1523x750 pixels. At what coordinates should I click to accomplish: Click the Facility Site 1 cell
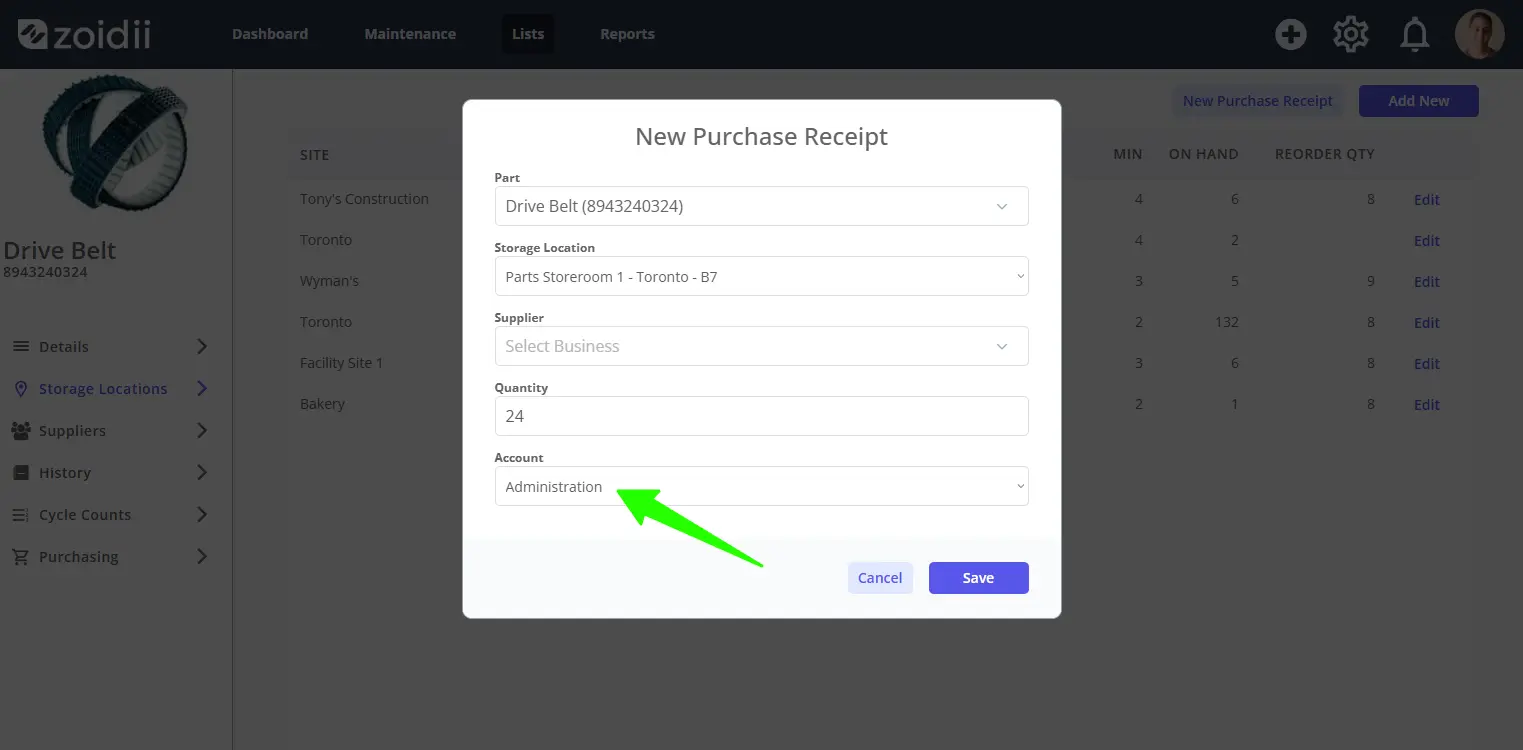pos(341,363)
